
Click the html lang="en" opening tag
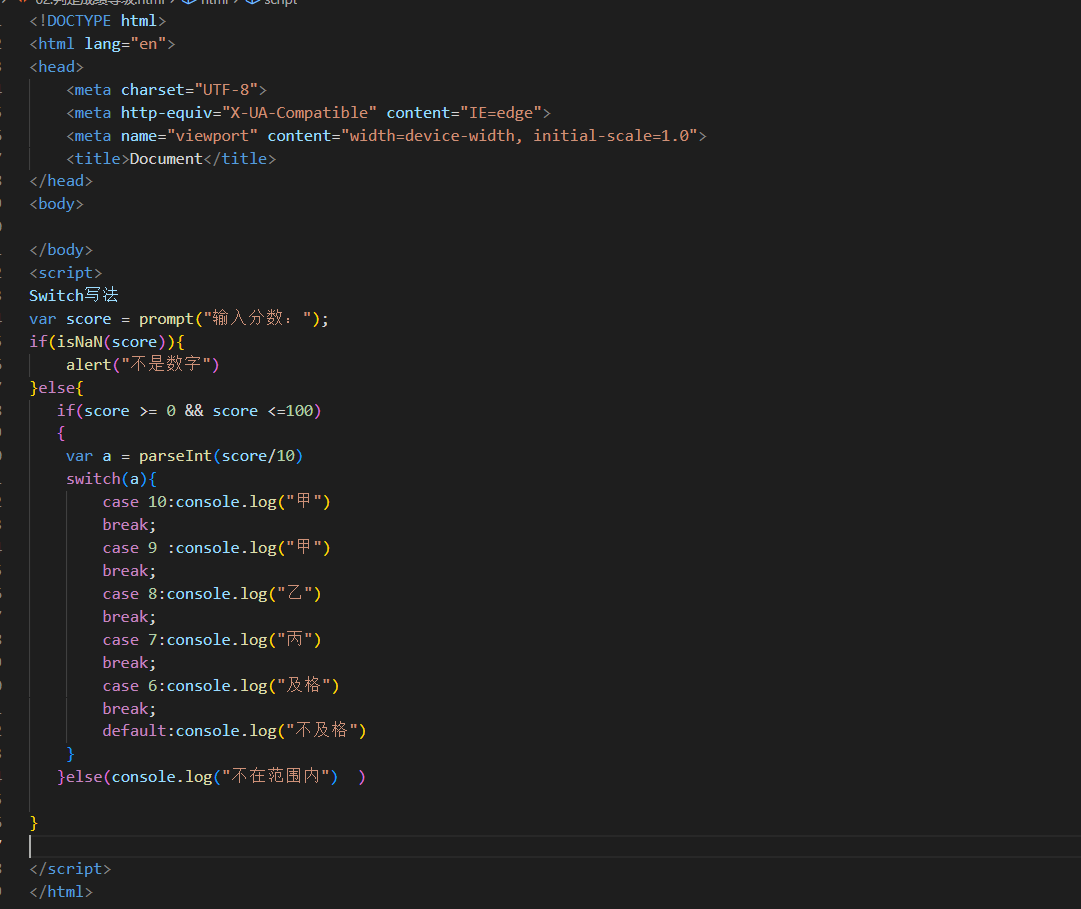(102, 44)
